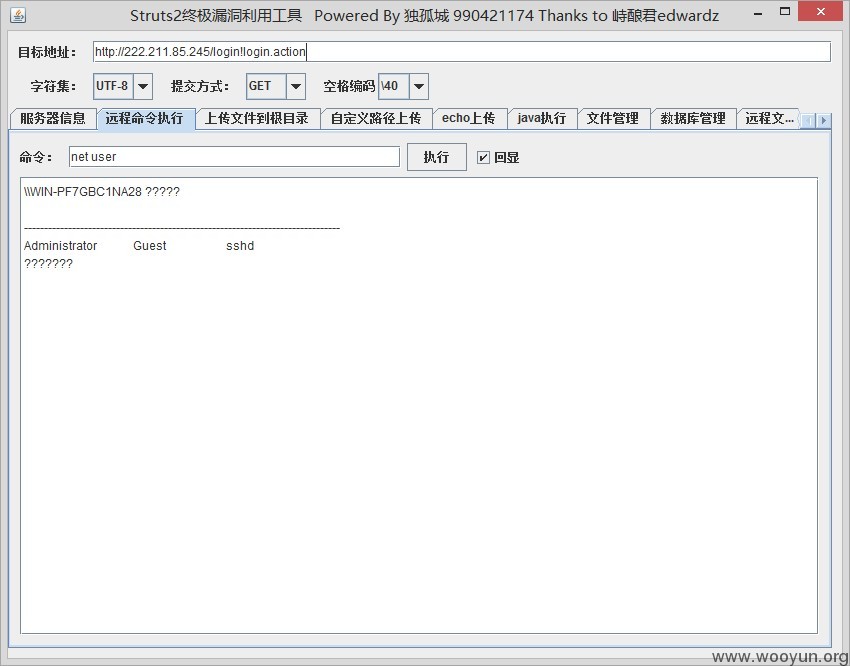Click the Guest user in output
The image size is (850, 666).
(x=150, y=246)
